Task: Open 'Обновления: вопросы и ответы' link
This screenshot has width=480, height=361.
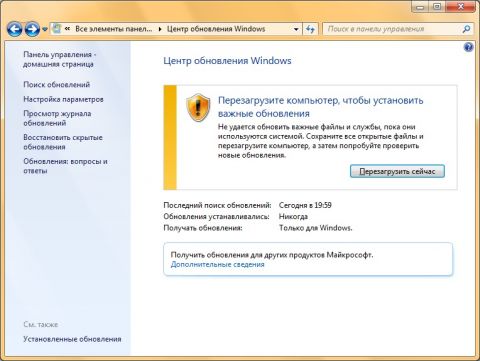Action: 65,166
